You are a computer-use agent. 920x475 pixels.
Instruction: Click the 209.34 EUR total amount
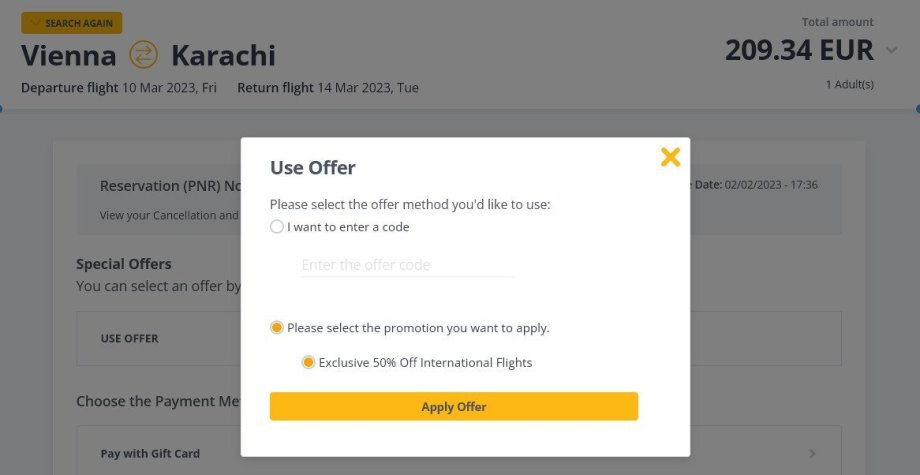coord(799,50)
